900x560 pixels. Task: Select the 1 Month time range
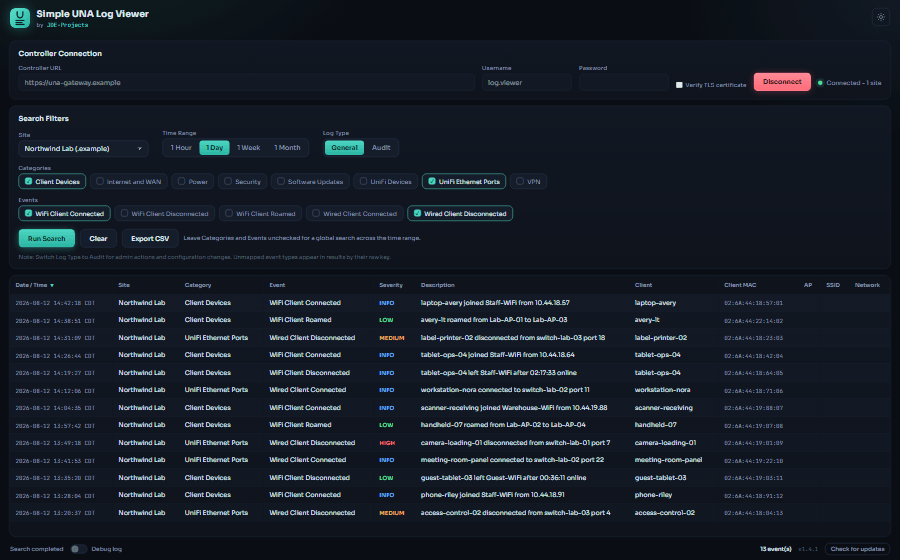[287, 147]
